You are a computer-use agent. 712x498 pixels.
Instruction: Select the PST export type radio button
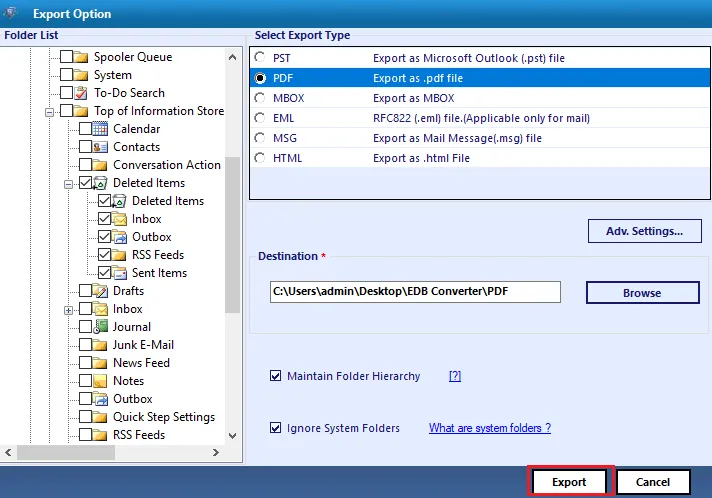pyautogui.click(x=261, y=58)
